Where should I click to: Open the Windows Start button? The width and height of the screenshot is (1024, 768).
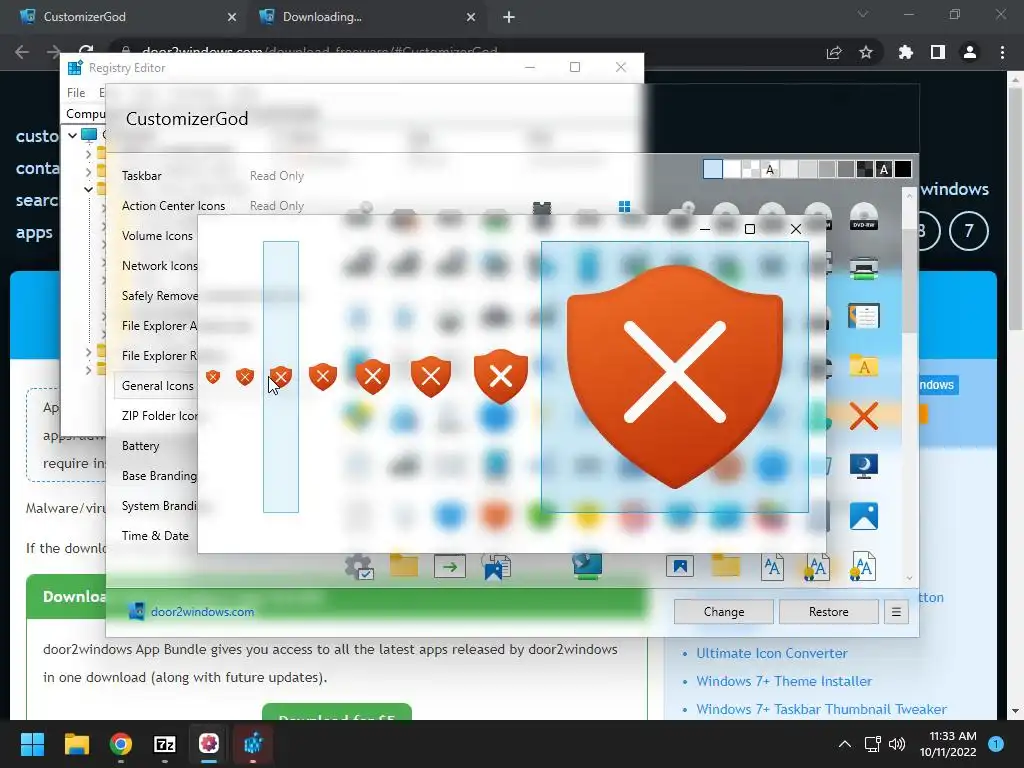[x=32, y=744]
